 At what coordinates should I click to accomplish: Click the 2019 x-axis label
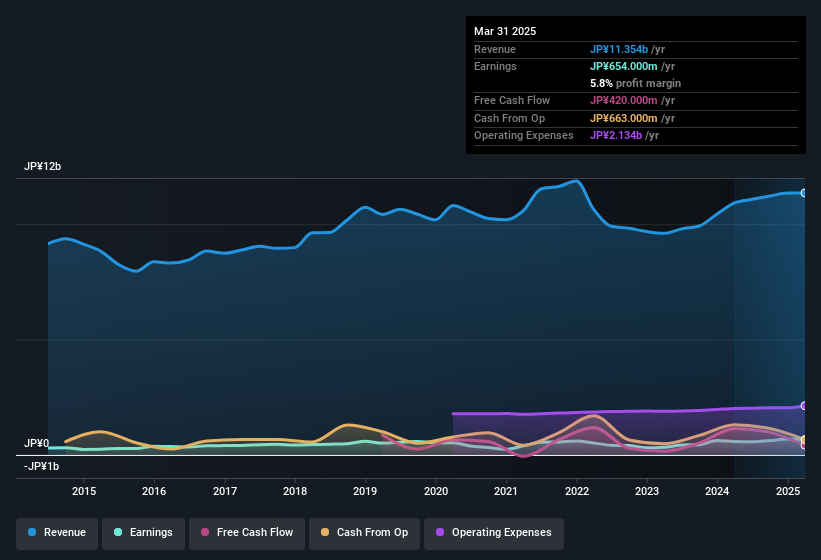[x=365, y=491]
